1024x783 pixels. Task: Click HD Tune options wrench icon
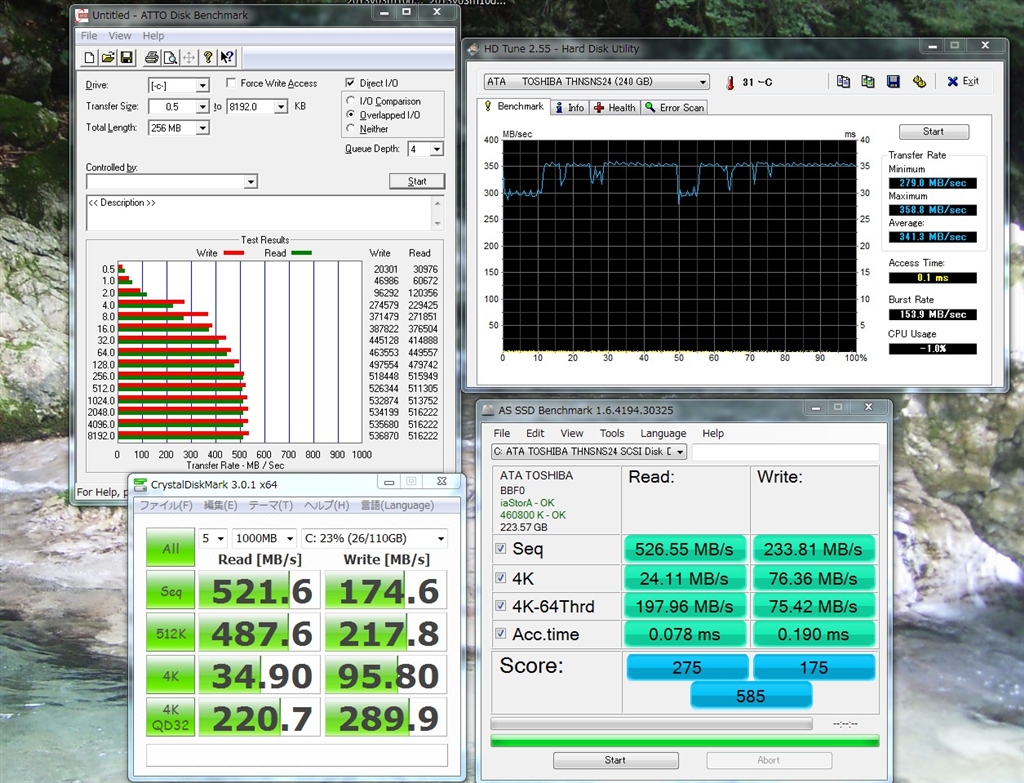point(919,82)
